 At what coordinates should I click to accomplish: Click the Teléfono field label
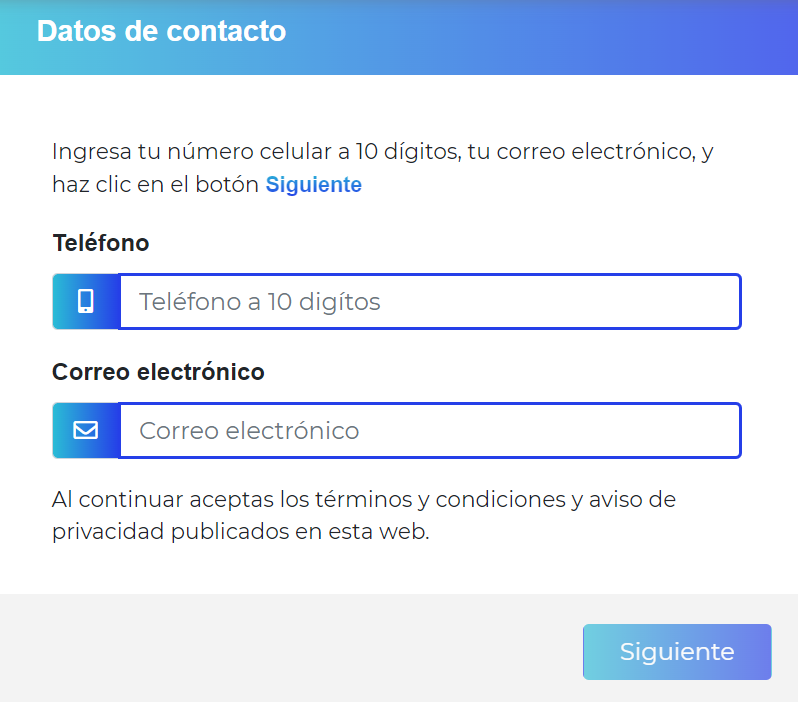(x=100, y=243)
